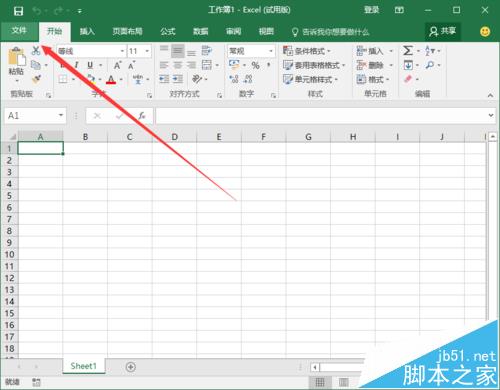Click the 登录 sign-in link

[371, 10]
